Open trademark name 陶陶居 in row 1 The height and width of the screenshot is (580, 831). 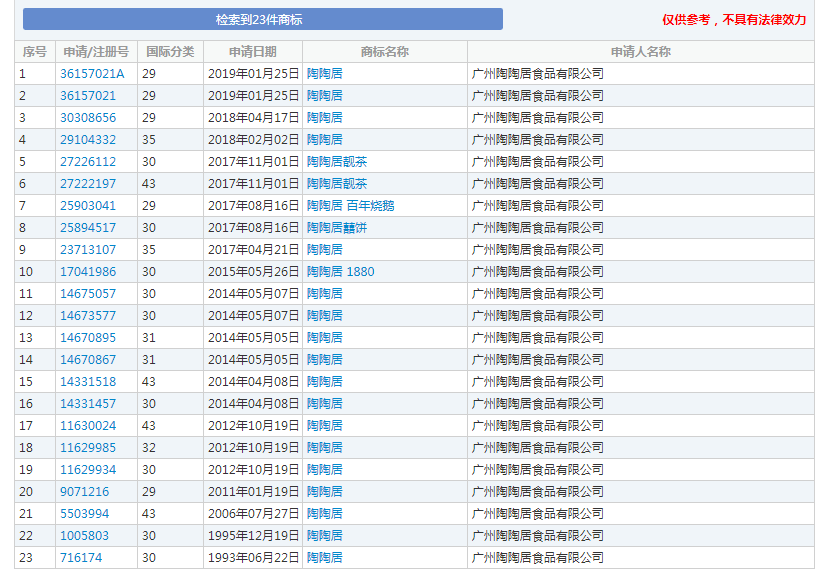coord(325,74)
